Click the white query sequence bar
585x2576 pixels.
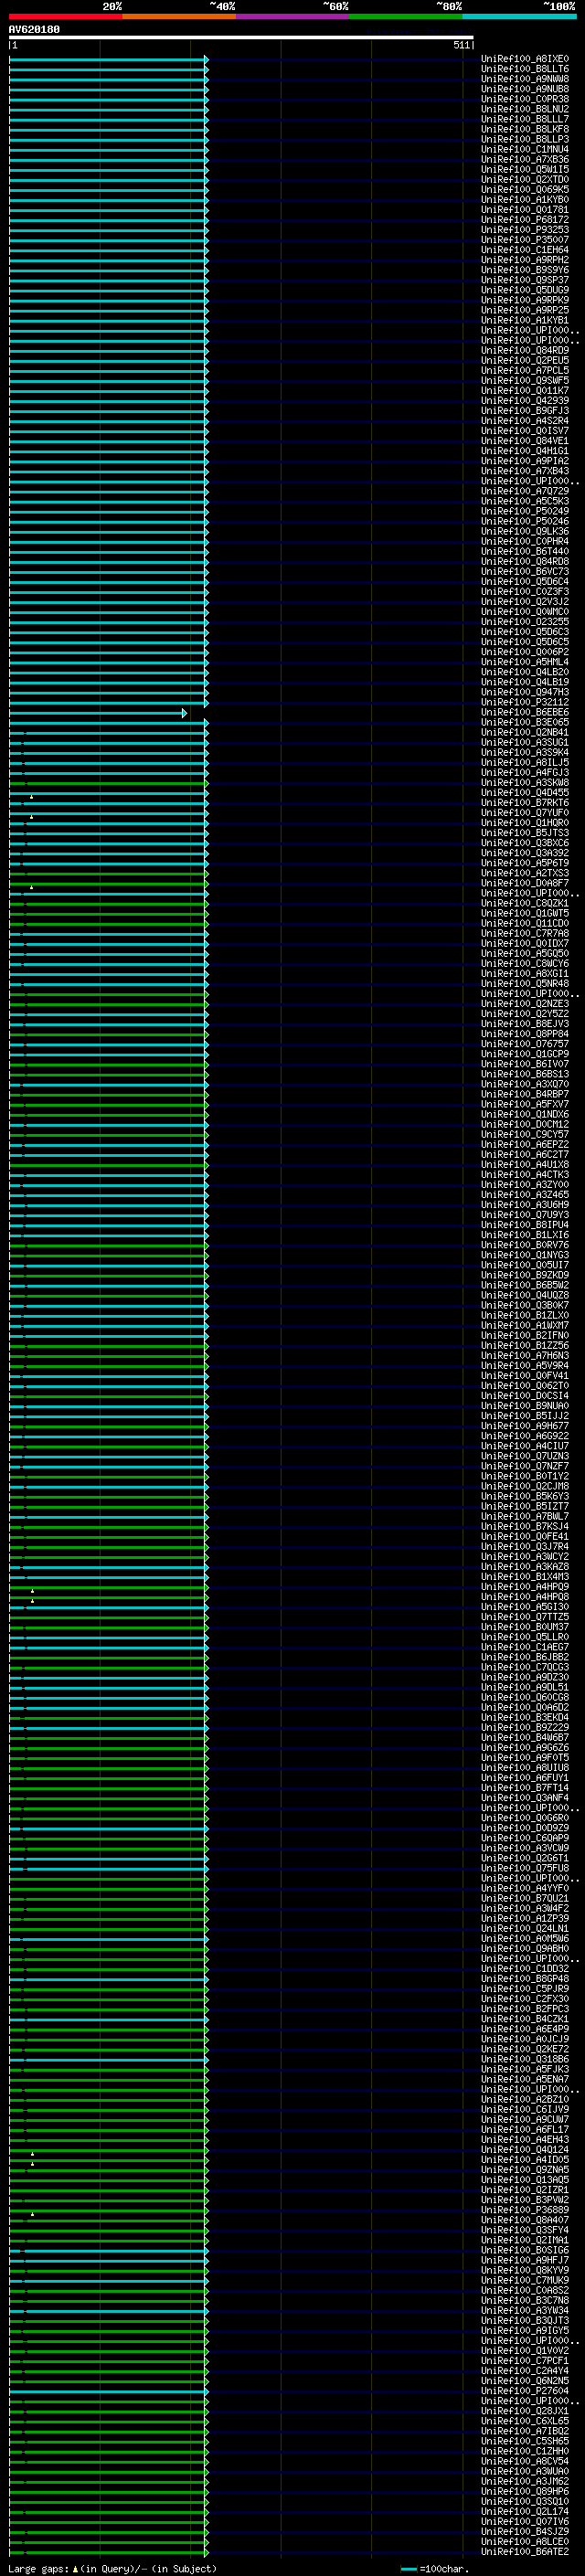pos(241,37)
